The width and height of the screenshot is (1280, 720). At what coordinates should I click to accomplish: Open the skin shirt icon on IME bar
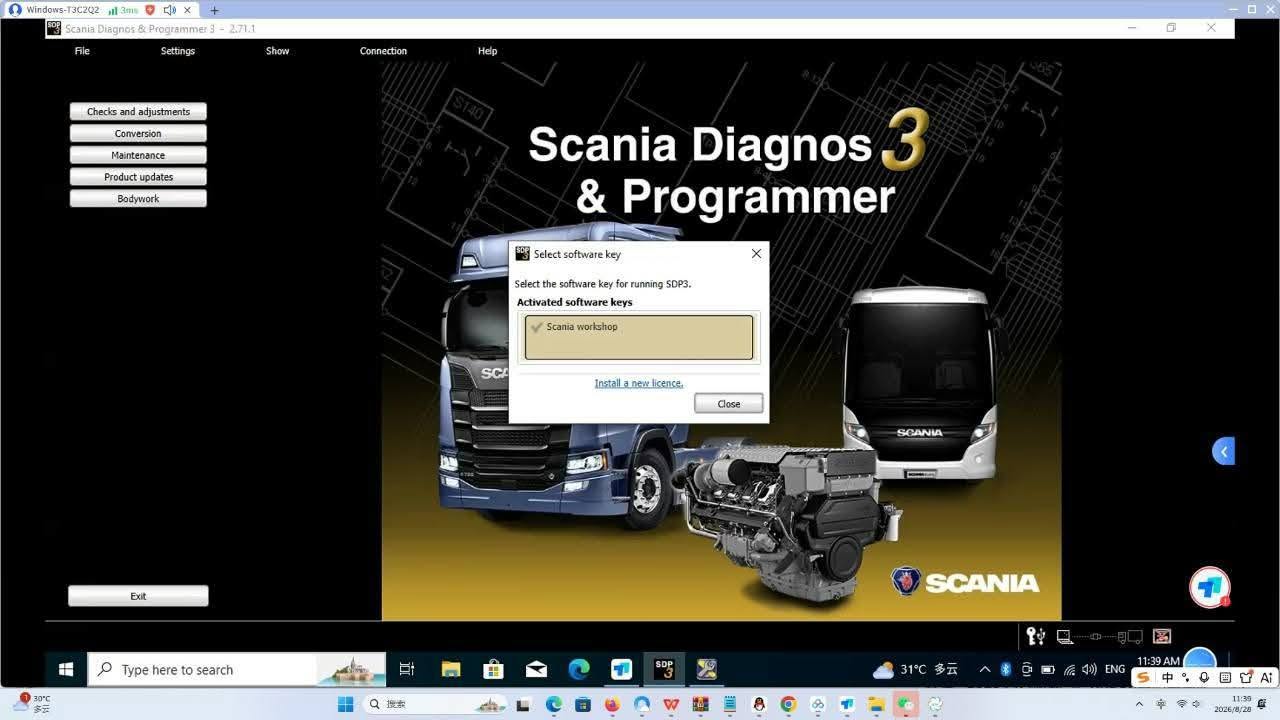(x=1244, y=678)
